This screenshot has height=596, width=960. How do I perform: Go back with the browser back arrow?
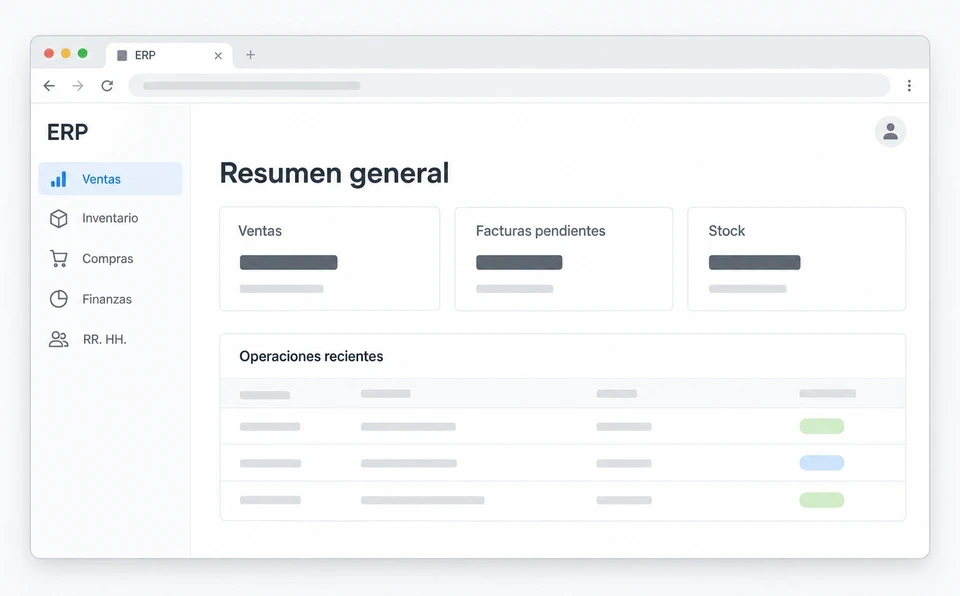coord(49,86)
